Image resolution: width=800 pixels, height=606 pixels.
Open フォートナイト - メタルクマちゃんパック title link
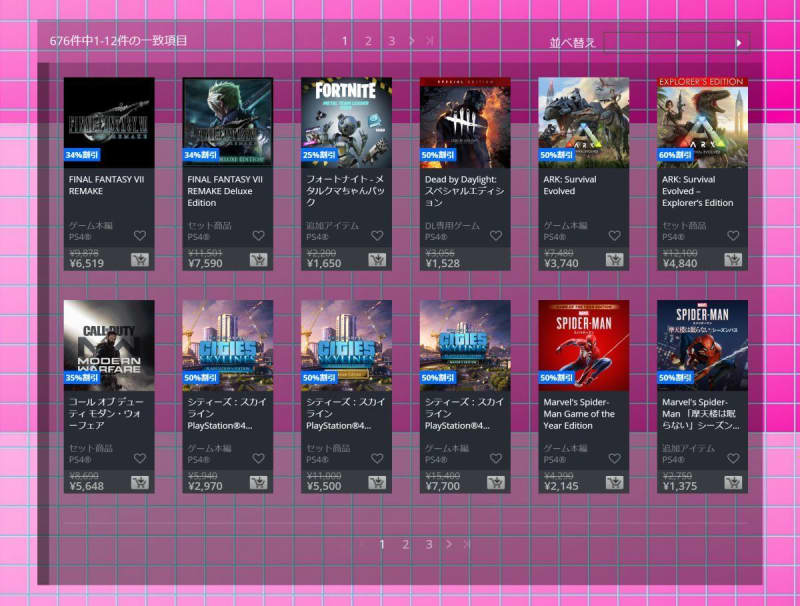tap(345, 191)
